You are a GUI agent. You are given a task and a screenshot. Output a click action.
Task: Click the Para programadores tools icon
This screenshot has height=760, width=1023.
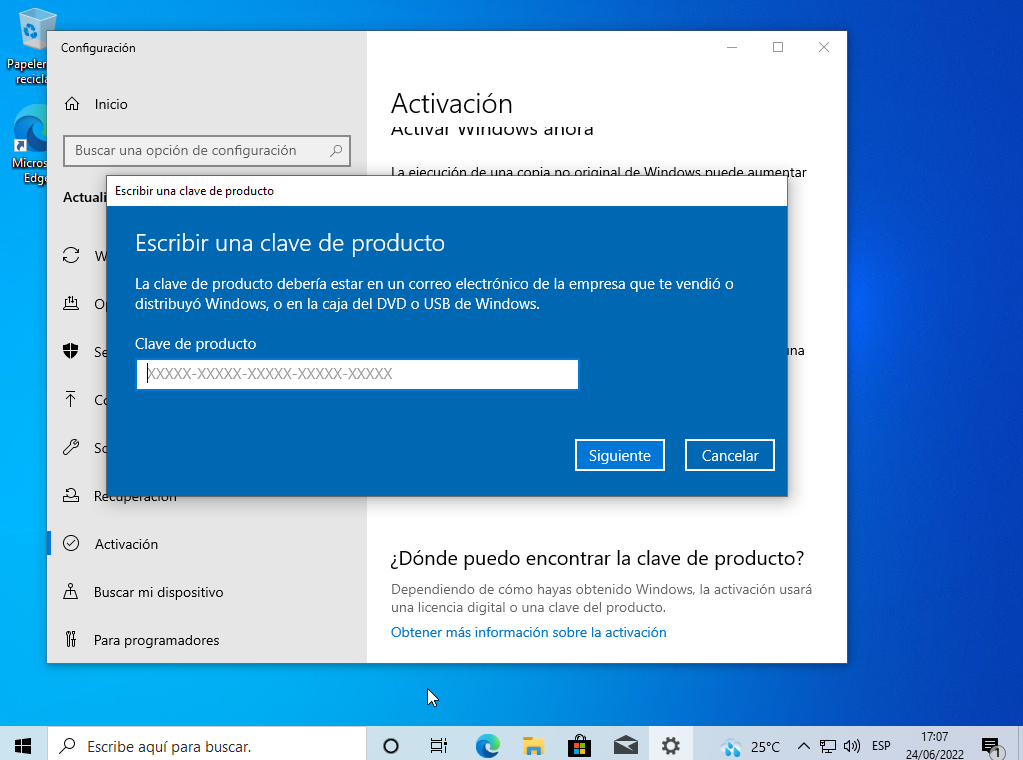click(x=71, y=639)
